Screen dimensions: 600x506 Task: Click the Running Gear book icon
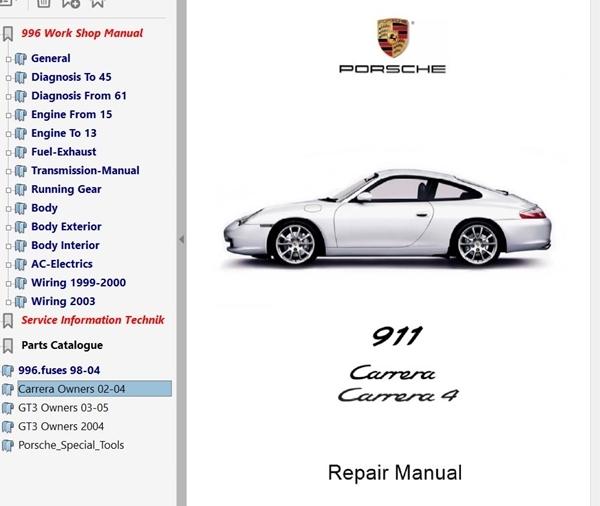click(x=21, y=190)
